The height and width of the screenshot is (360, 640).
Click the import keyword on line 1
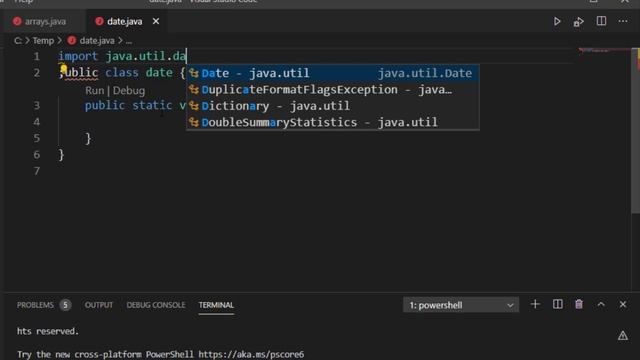coord(78,56)
